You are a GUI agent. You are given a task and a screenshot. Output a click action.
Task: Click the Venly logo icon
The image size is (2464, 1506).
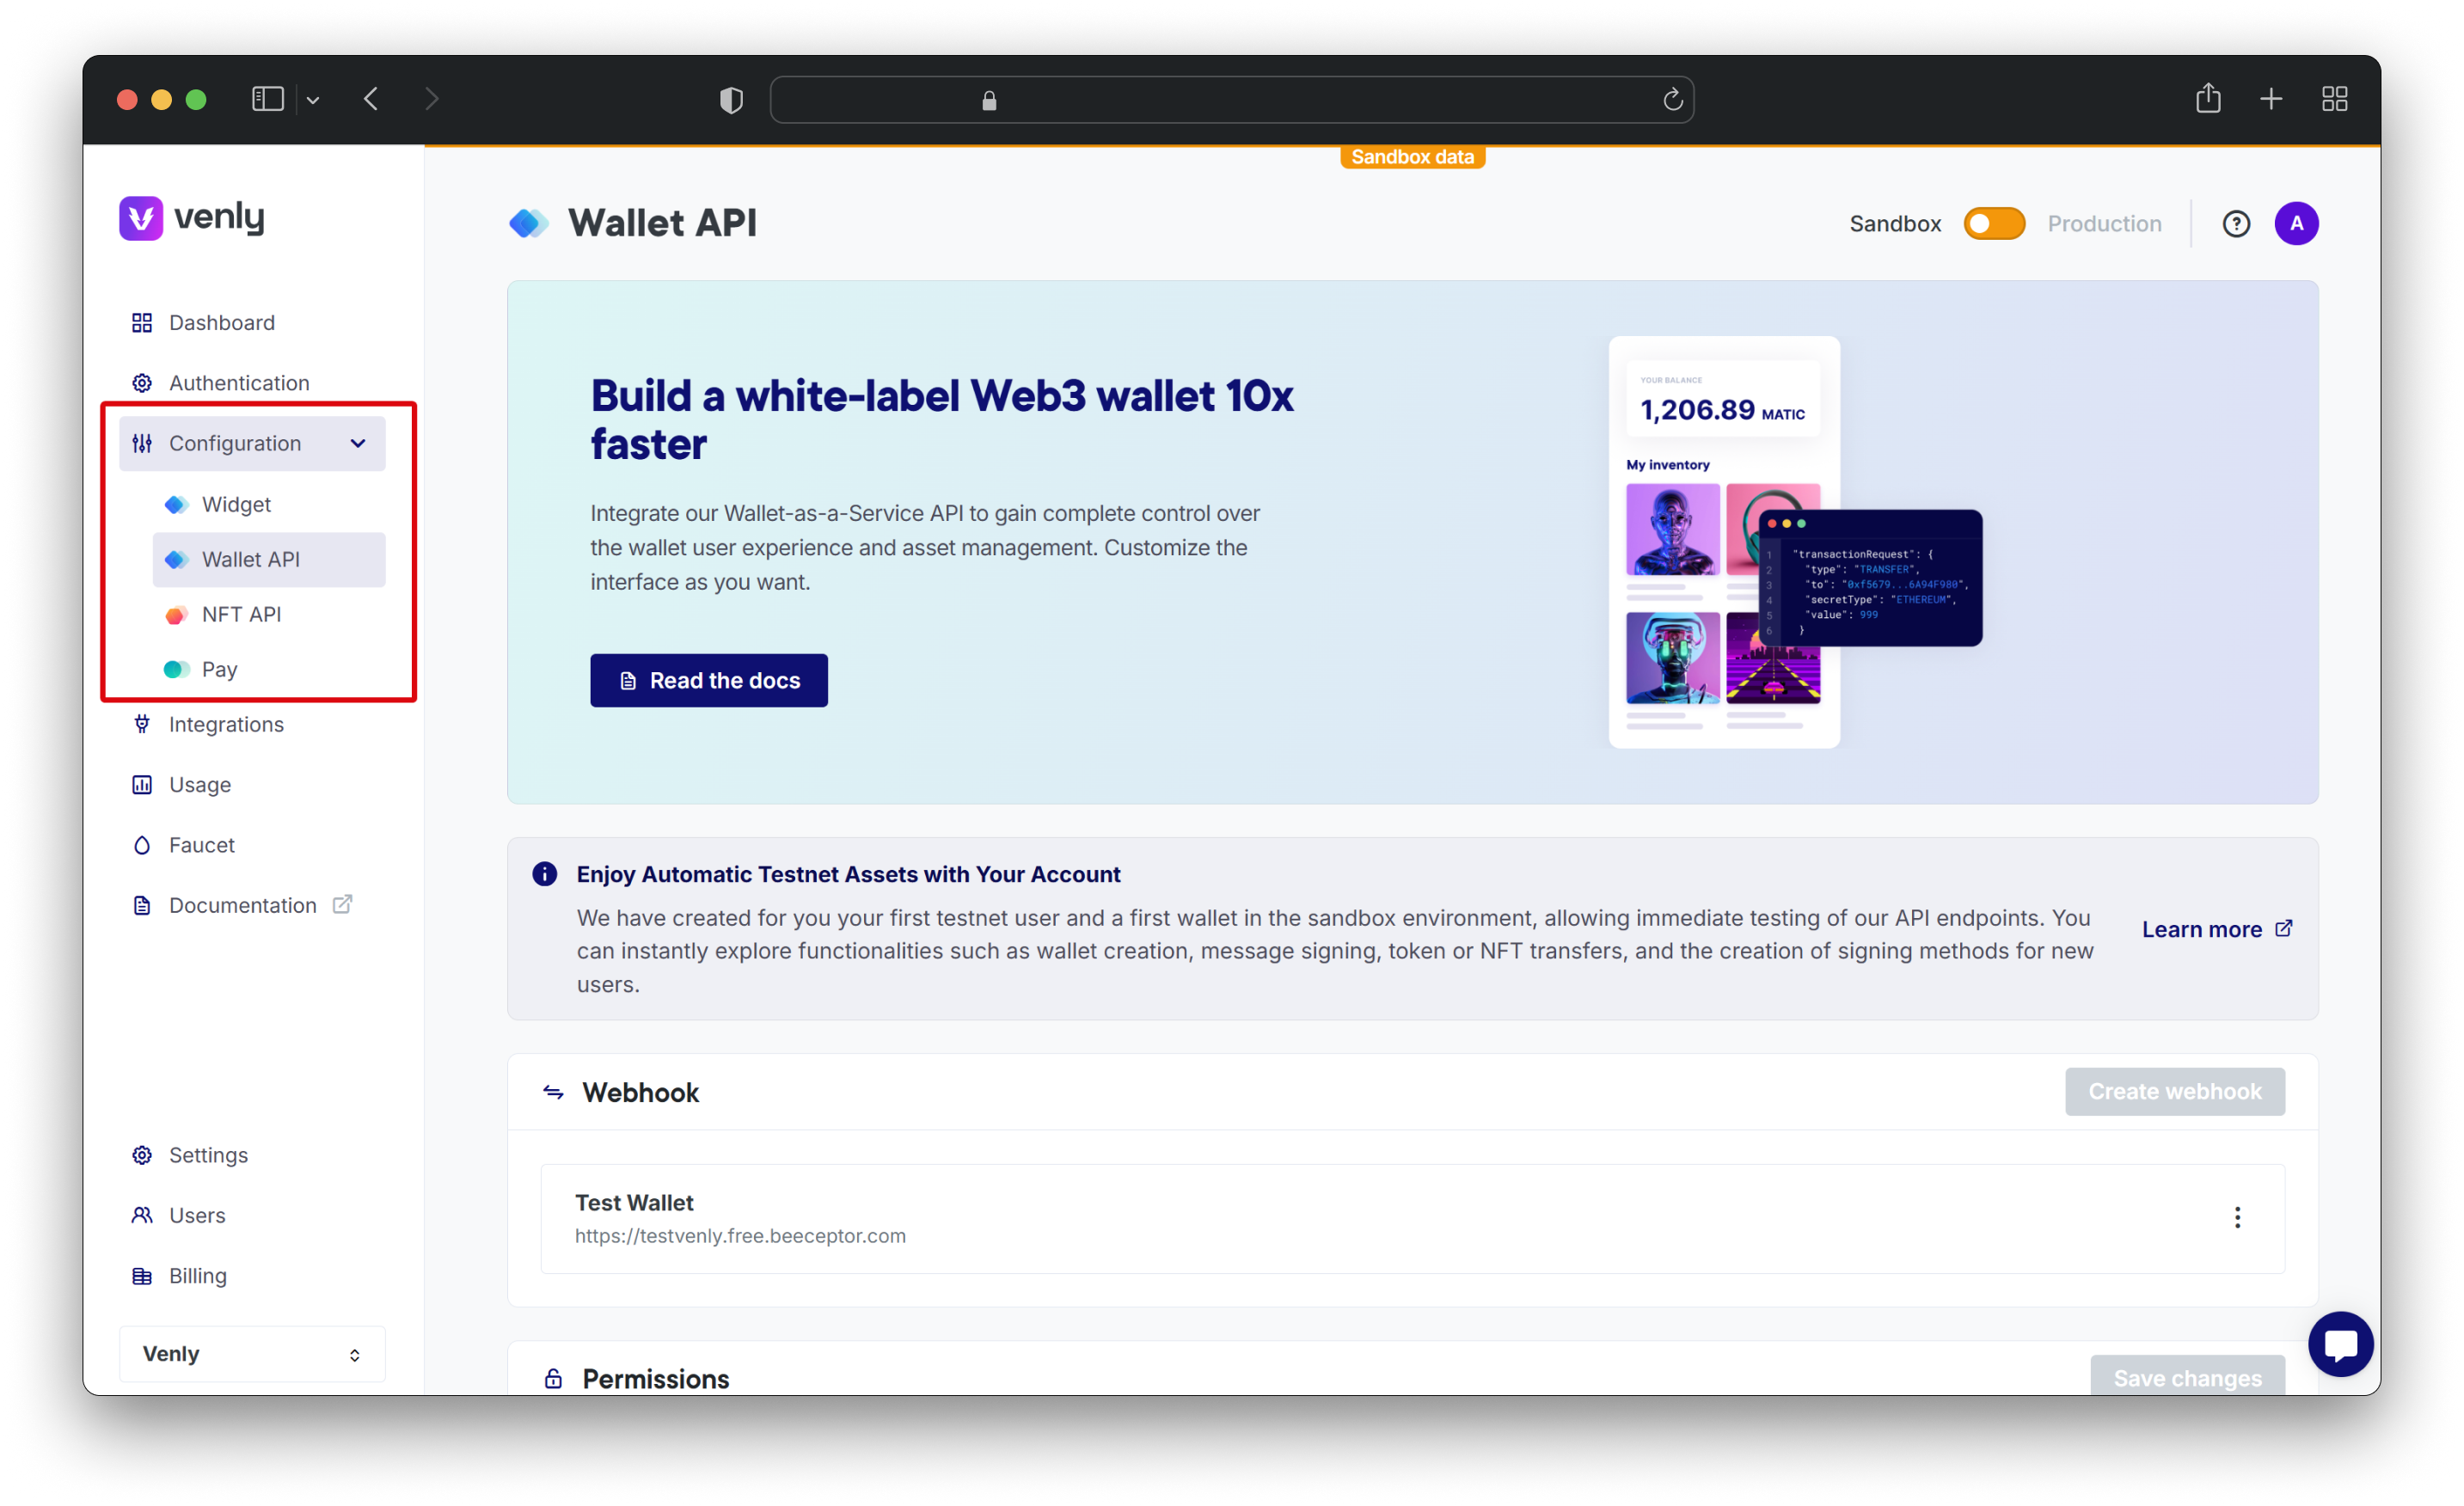pos(141,218)
